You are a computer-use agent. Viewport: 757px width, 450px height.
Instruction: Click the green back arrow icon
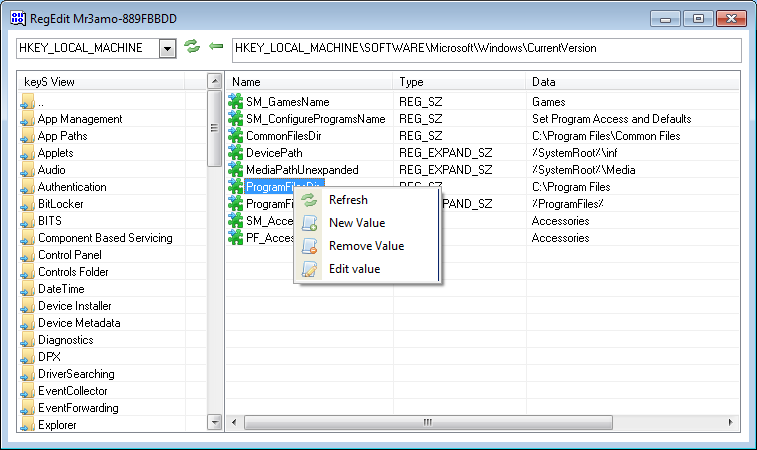coord(216,46)
